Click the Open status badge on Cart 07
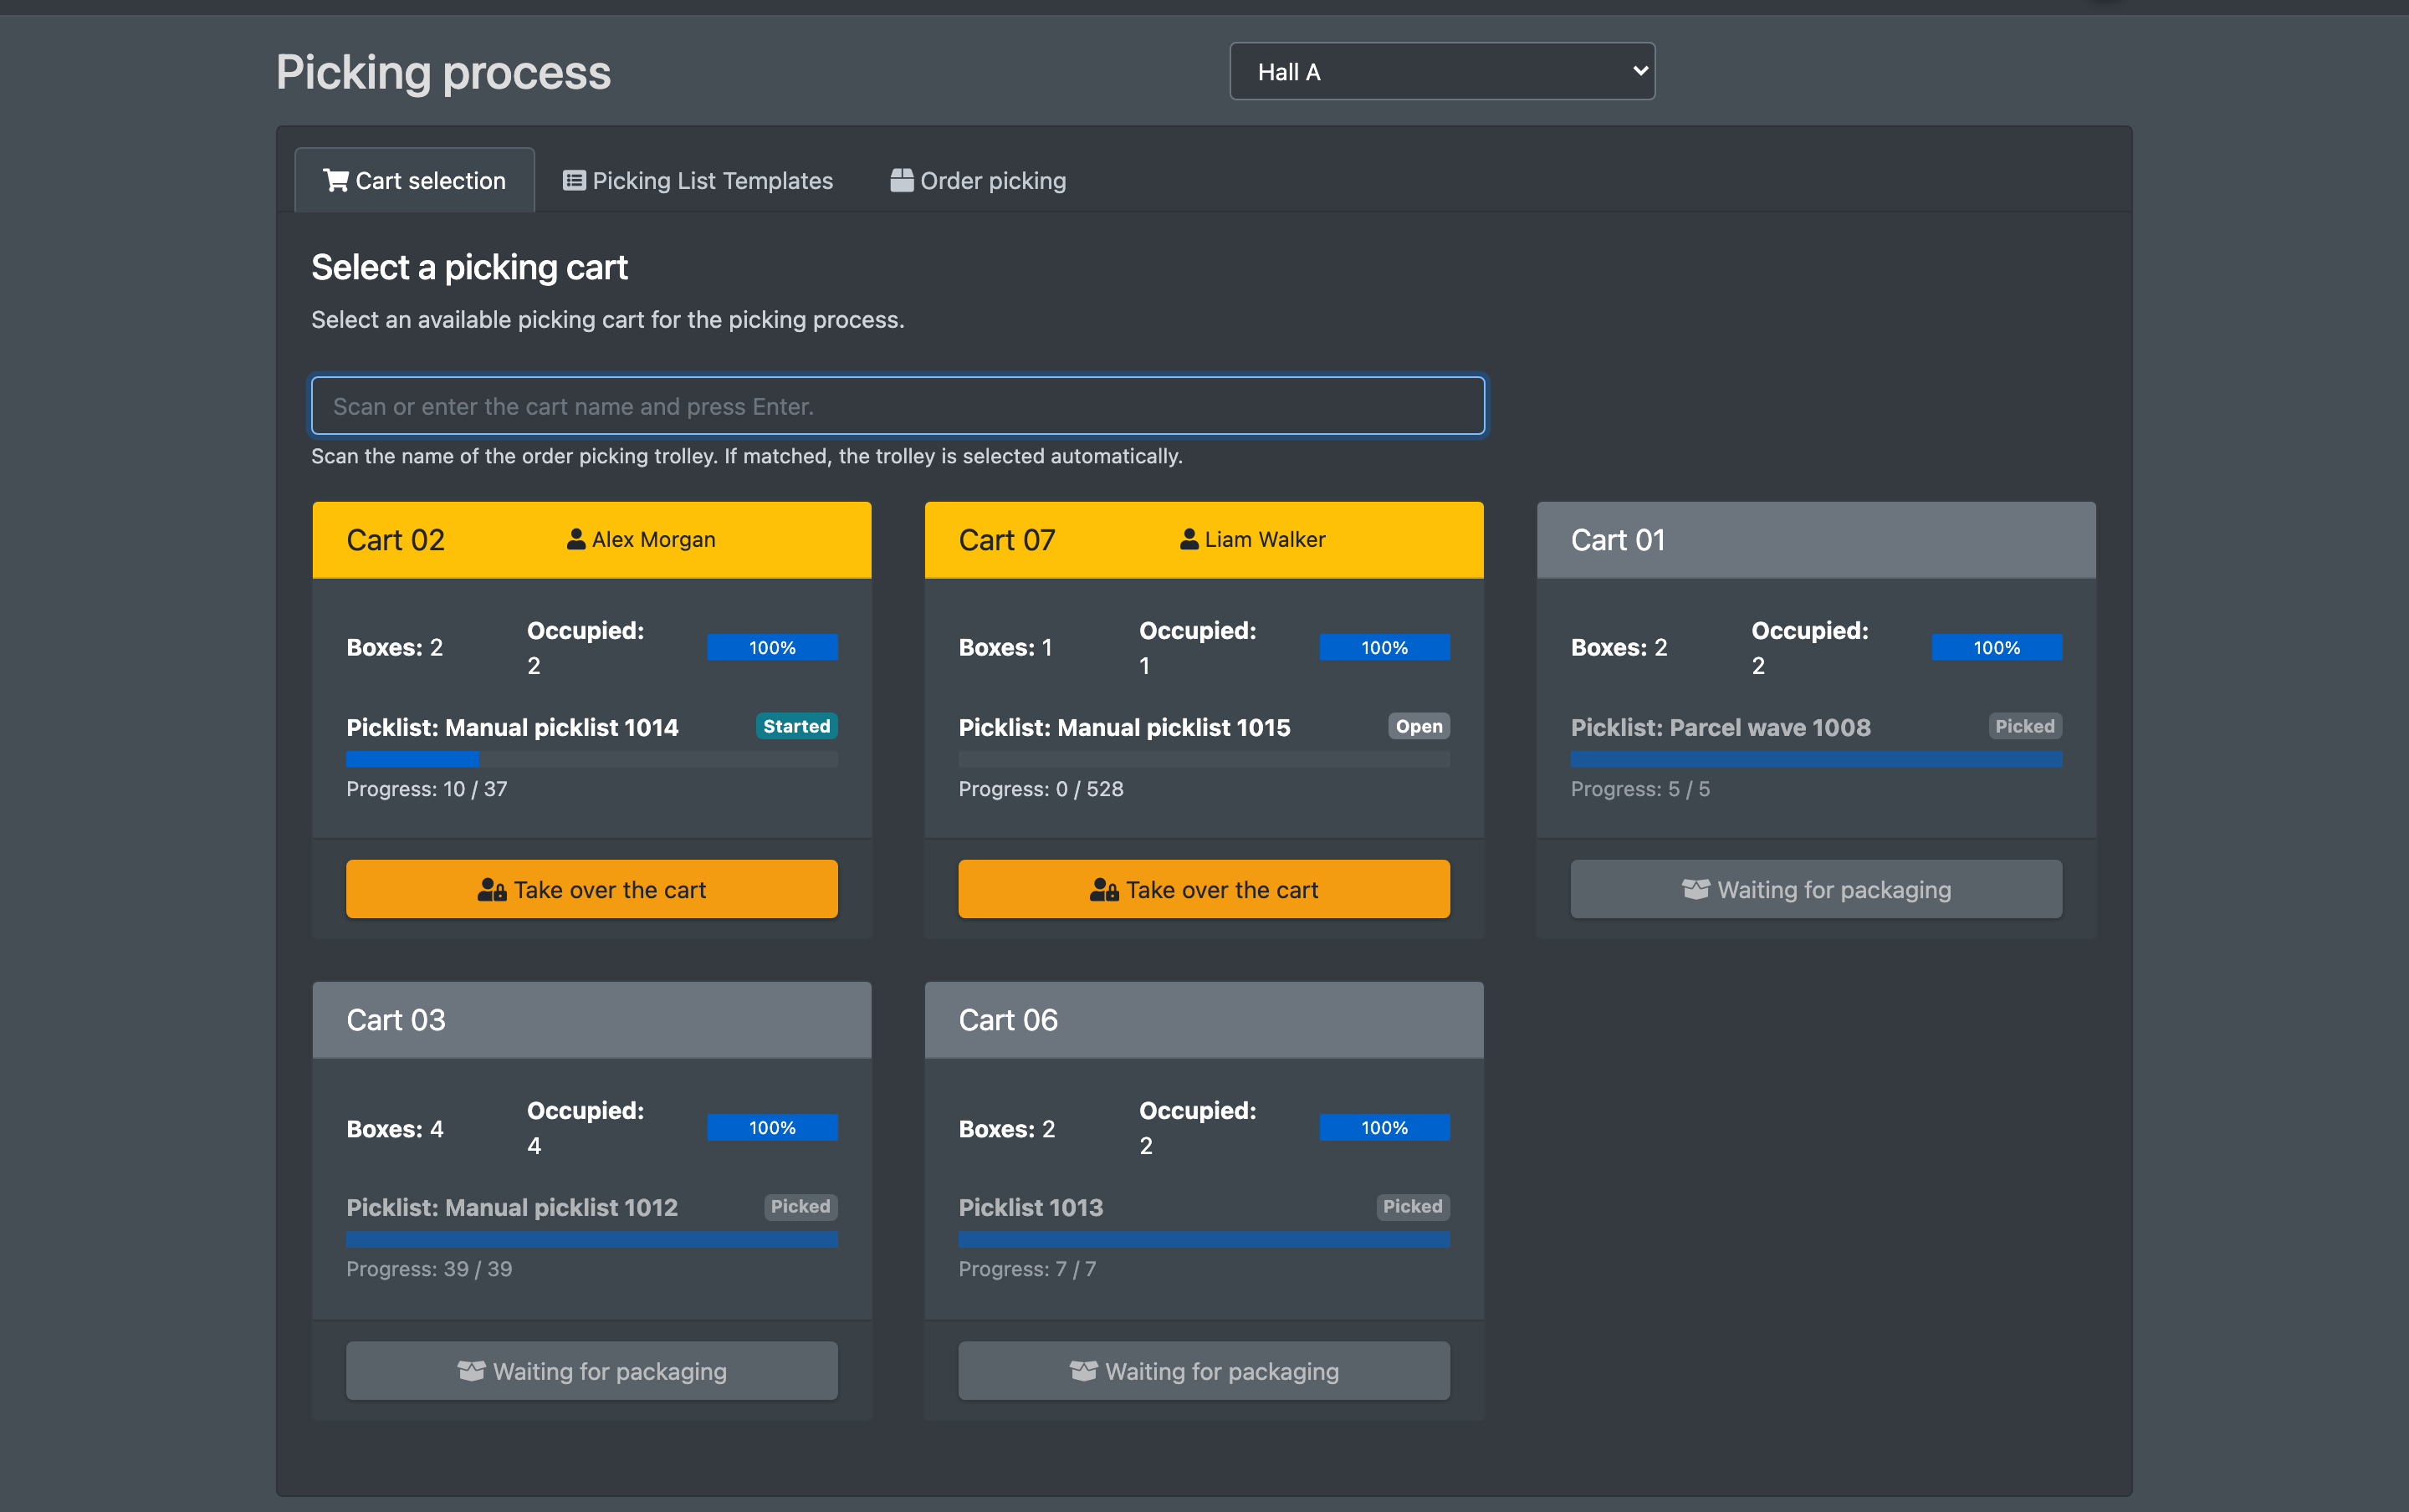2409x1512 pixels. (x=1419, y=726)
